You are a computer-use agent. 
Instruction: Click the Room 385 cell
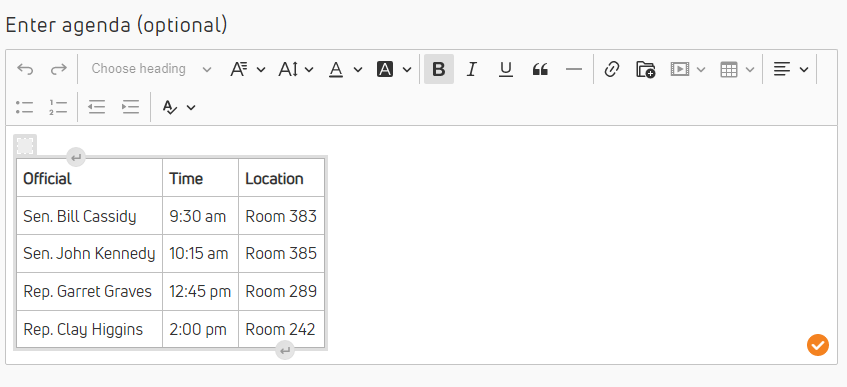281,253
